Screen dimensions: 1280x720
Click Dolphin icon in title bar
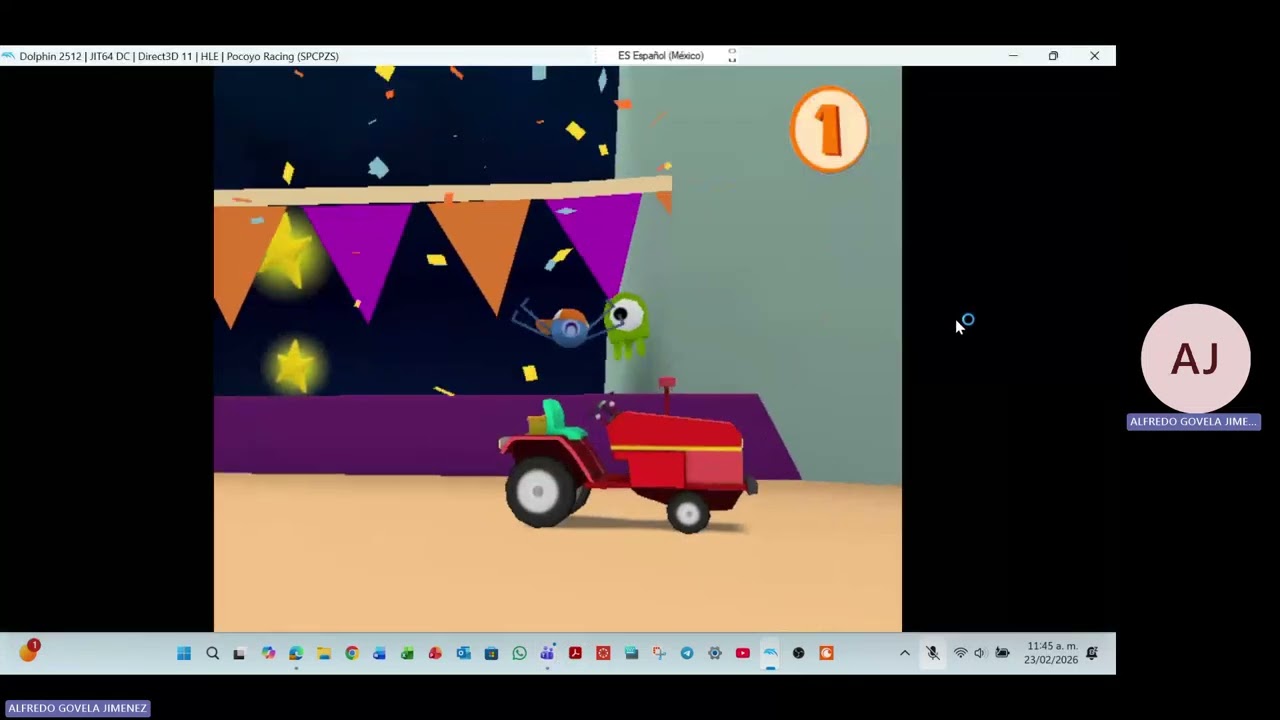coord(8,56)
